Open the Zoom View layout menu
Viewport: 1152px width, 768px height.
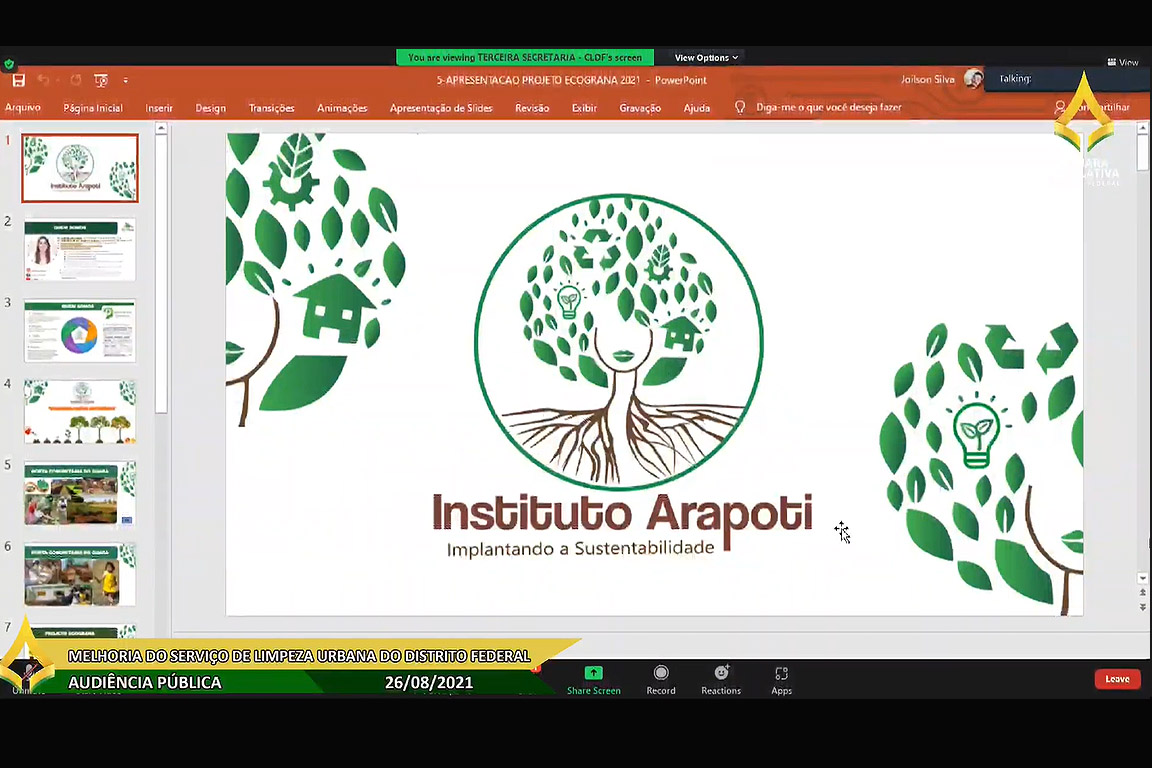pos(1123,62)
